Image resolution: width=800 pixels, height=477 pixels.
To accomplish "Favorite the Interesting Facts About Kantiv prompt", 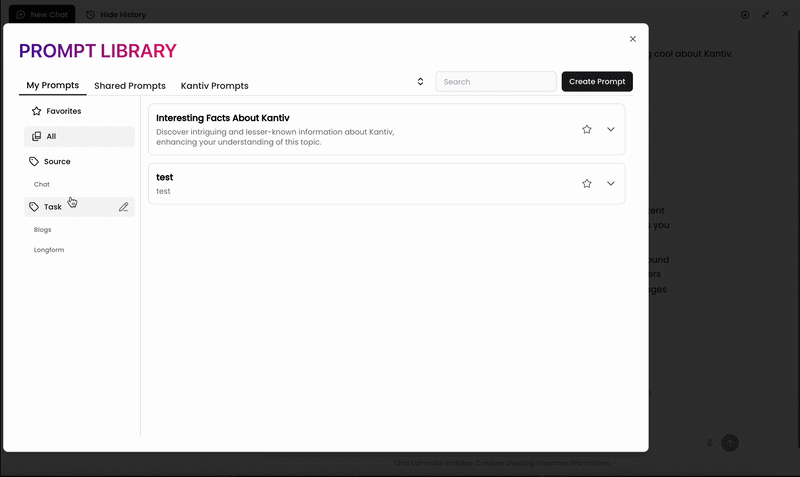I will [x=587, y=129].
